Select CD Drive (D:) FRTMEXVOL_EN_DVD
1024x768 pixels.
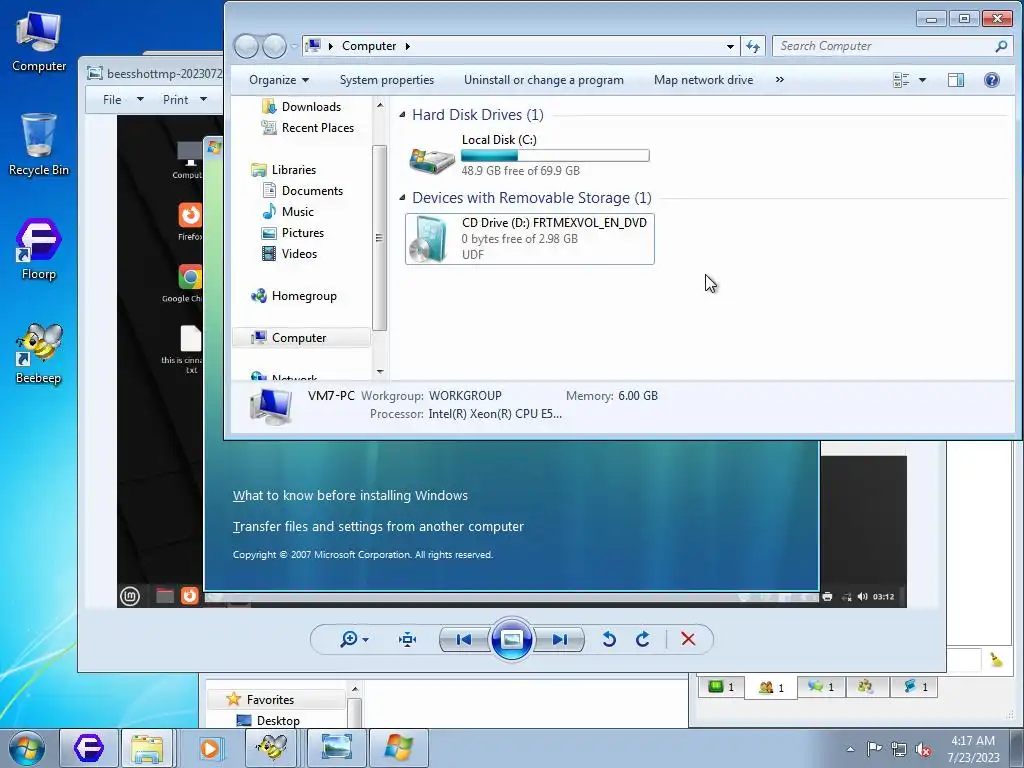coord(530,239)
